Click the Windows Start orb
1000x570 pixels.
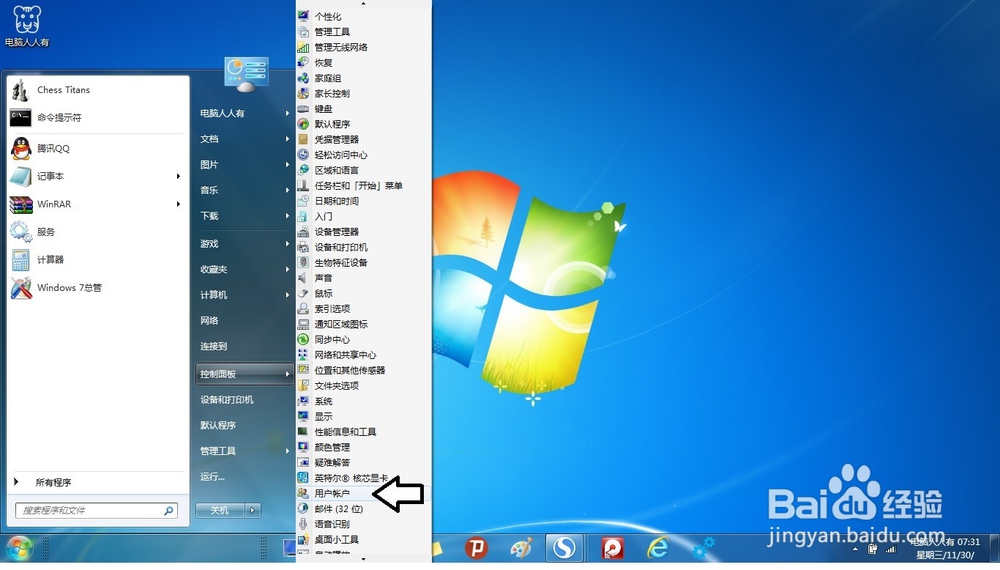[20, 548]
